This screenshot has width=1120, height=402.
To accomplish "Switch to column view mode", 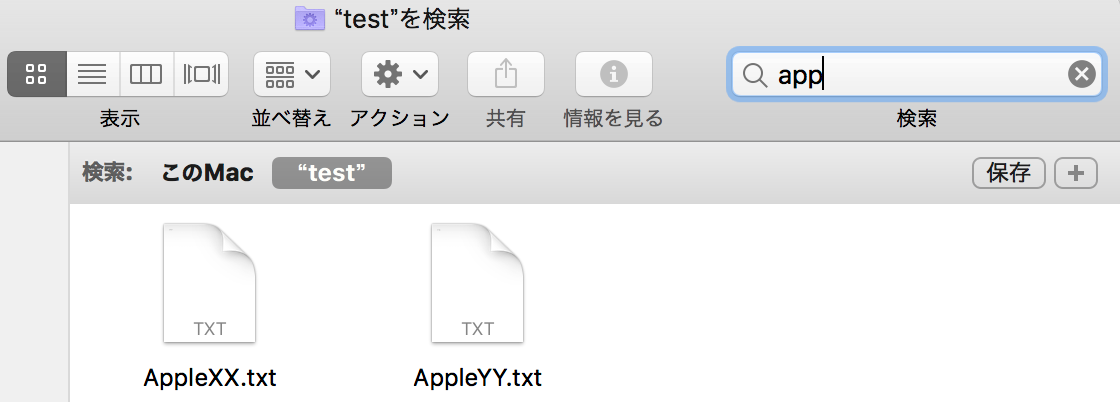I will click(146, 74).
